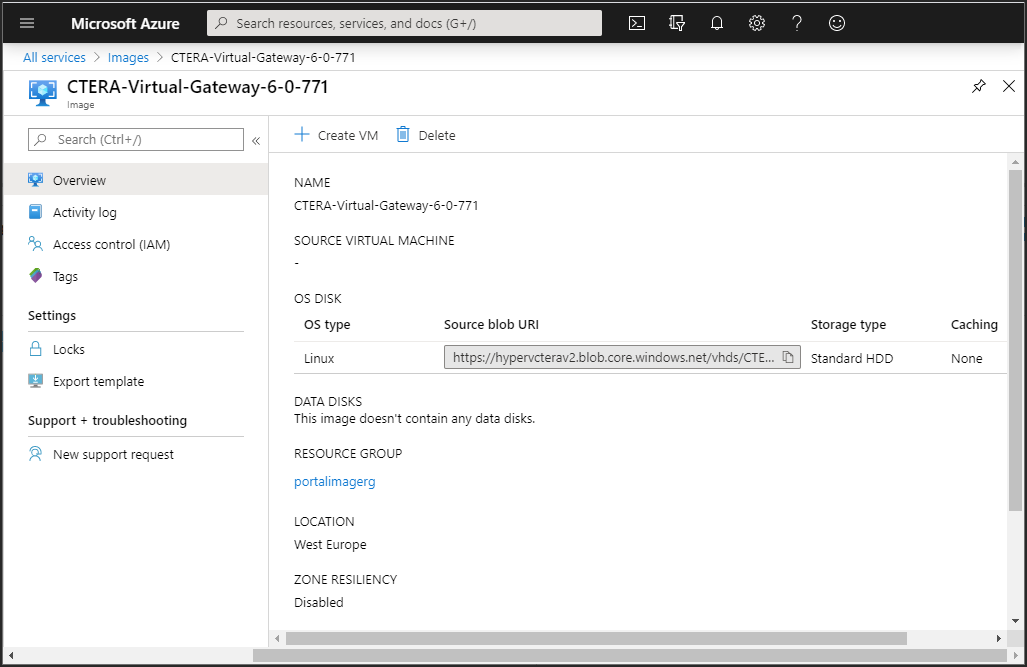Click the Standard HDD storage type cell
1027x667 pixels.
coord(851,358)
